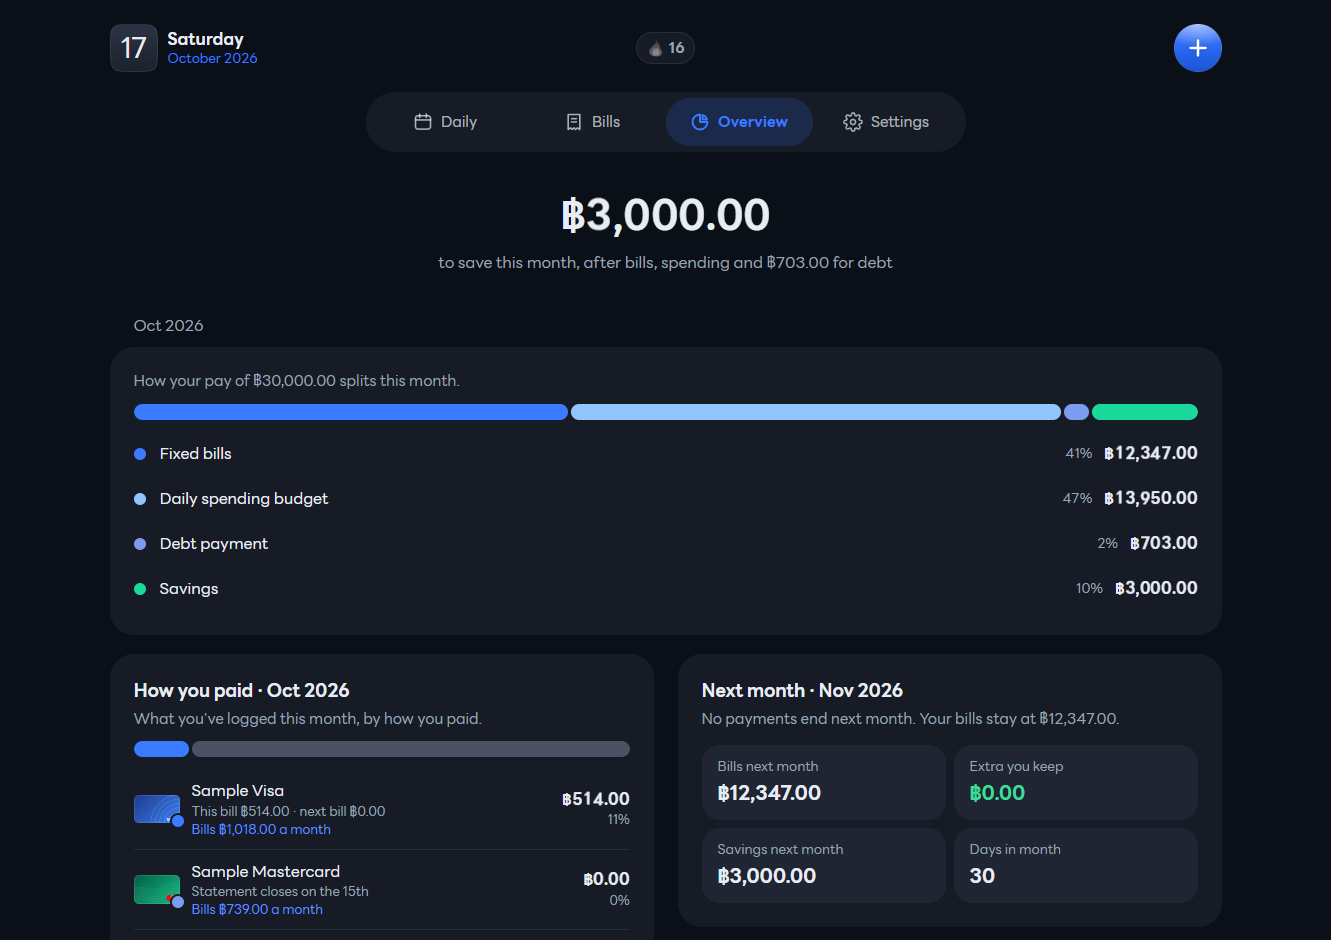Click the Debt payment legend label

point(214,544)
